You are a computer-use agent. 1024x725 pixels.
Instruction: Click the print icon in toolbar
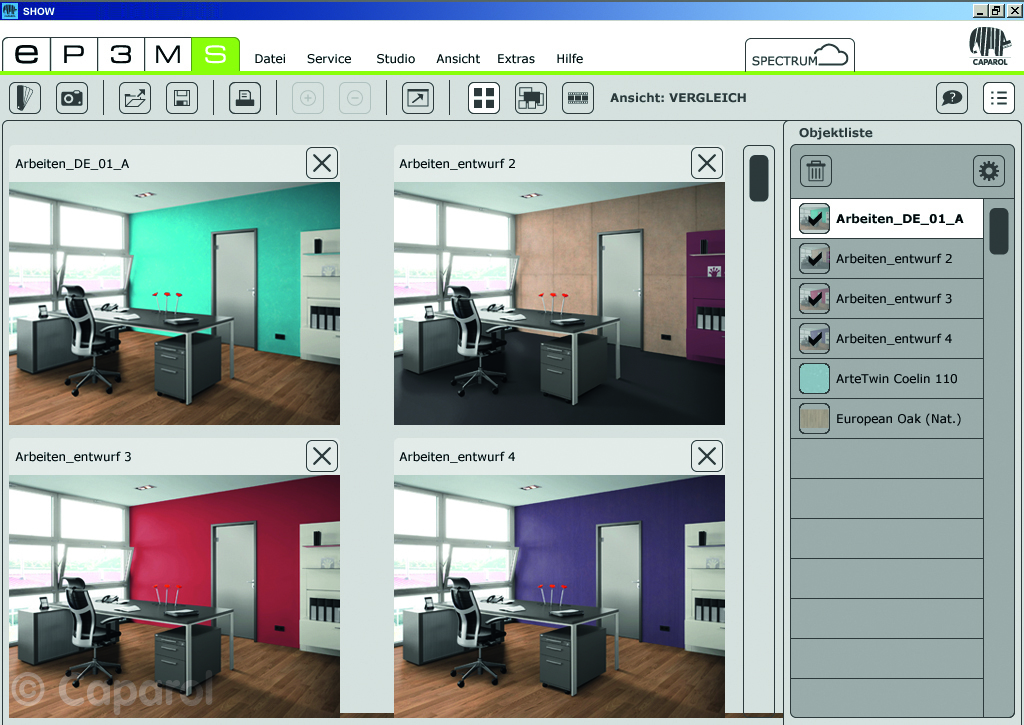coord(245,98)
